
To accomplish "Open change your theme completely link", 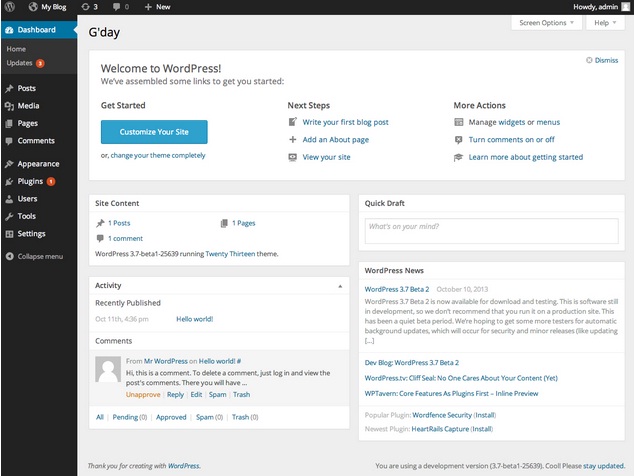I will click(158, 155).
